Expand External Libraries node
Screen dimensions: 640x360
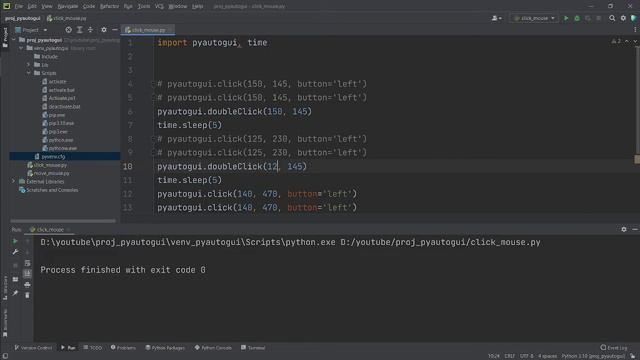pyautogui.click(x=13, y=181)
